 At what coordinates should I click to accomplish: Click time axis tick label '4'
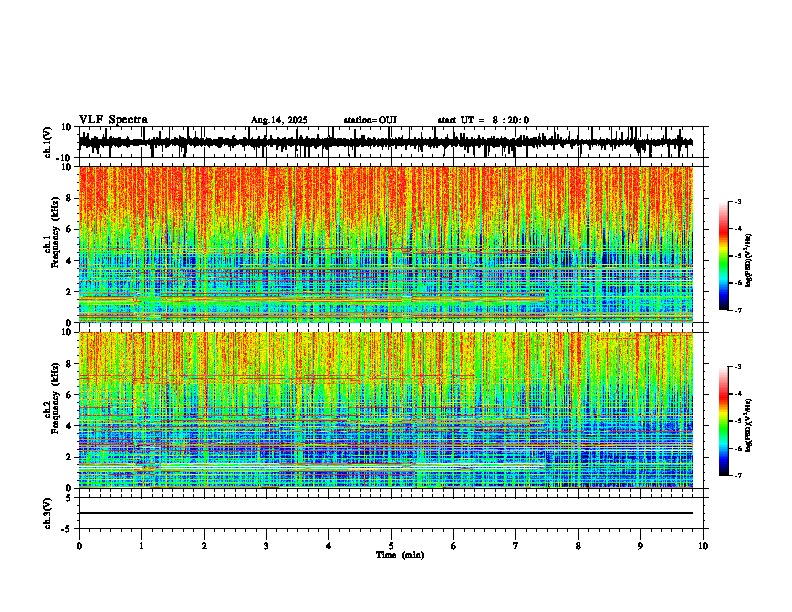coord(329,546)
